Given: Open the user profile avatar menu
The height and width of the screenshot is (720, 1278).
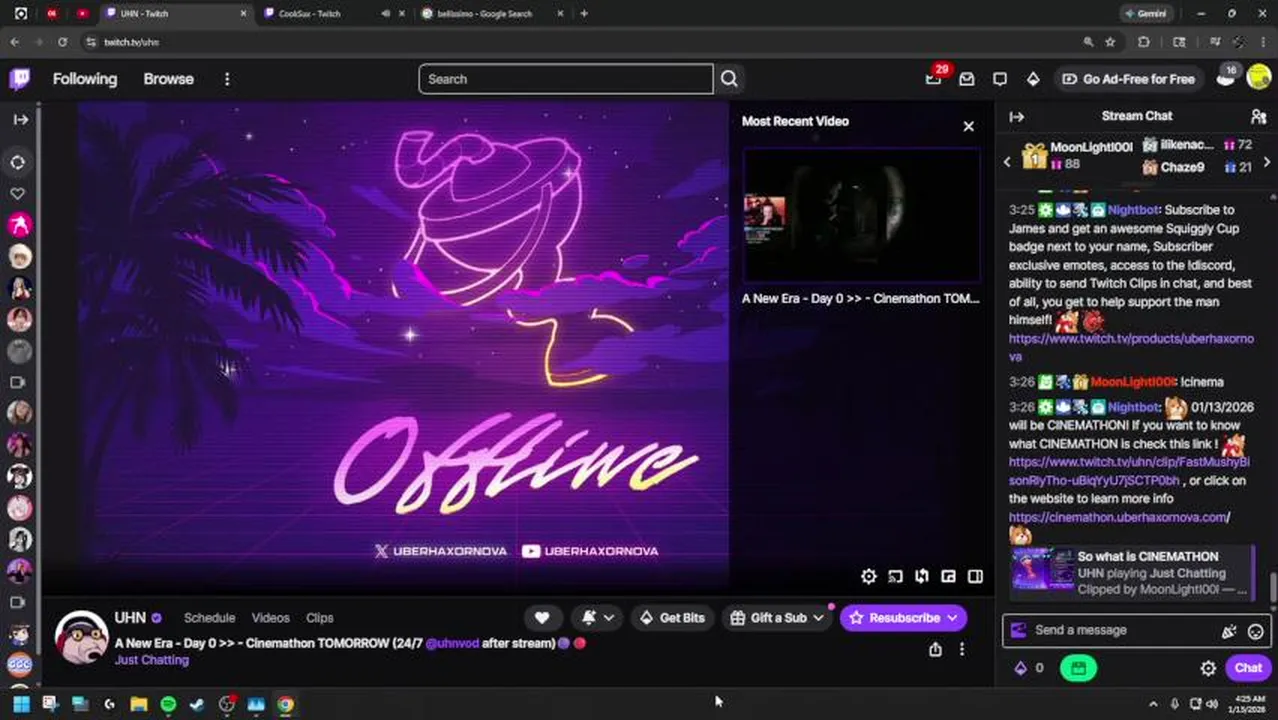Looking at the screenshot, I should click(x=1258, y=79).
